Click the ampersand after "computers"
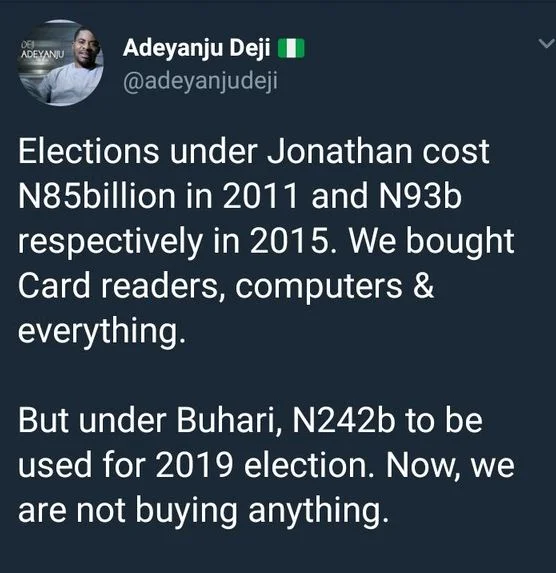556x573 pixels. point(424,286)
